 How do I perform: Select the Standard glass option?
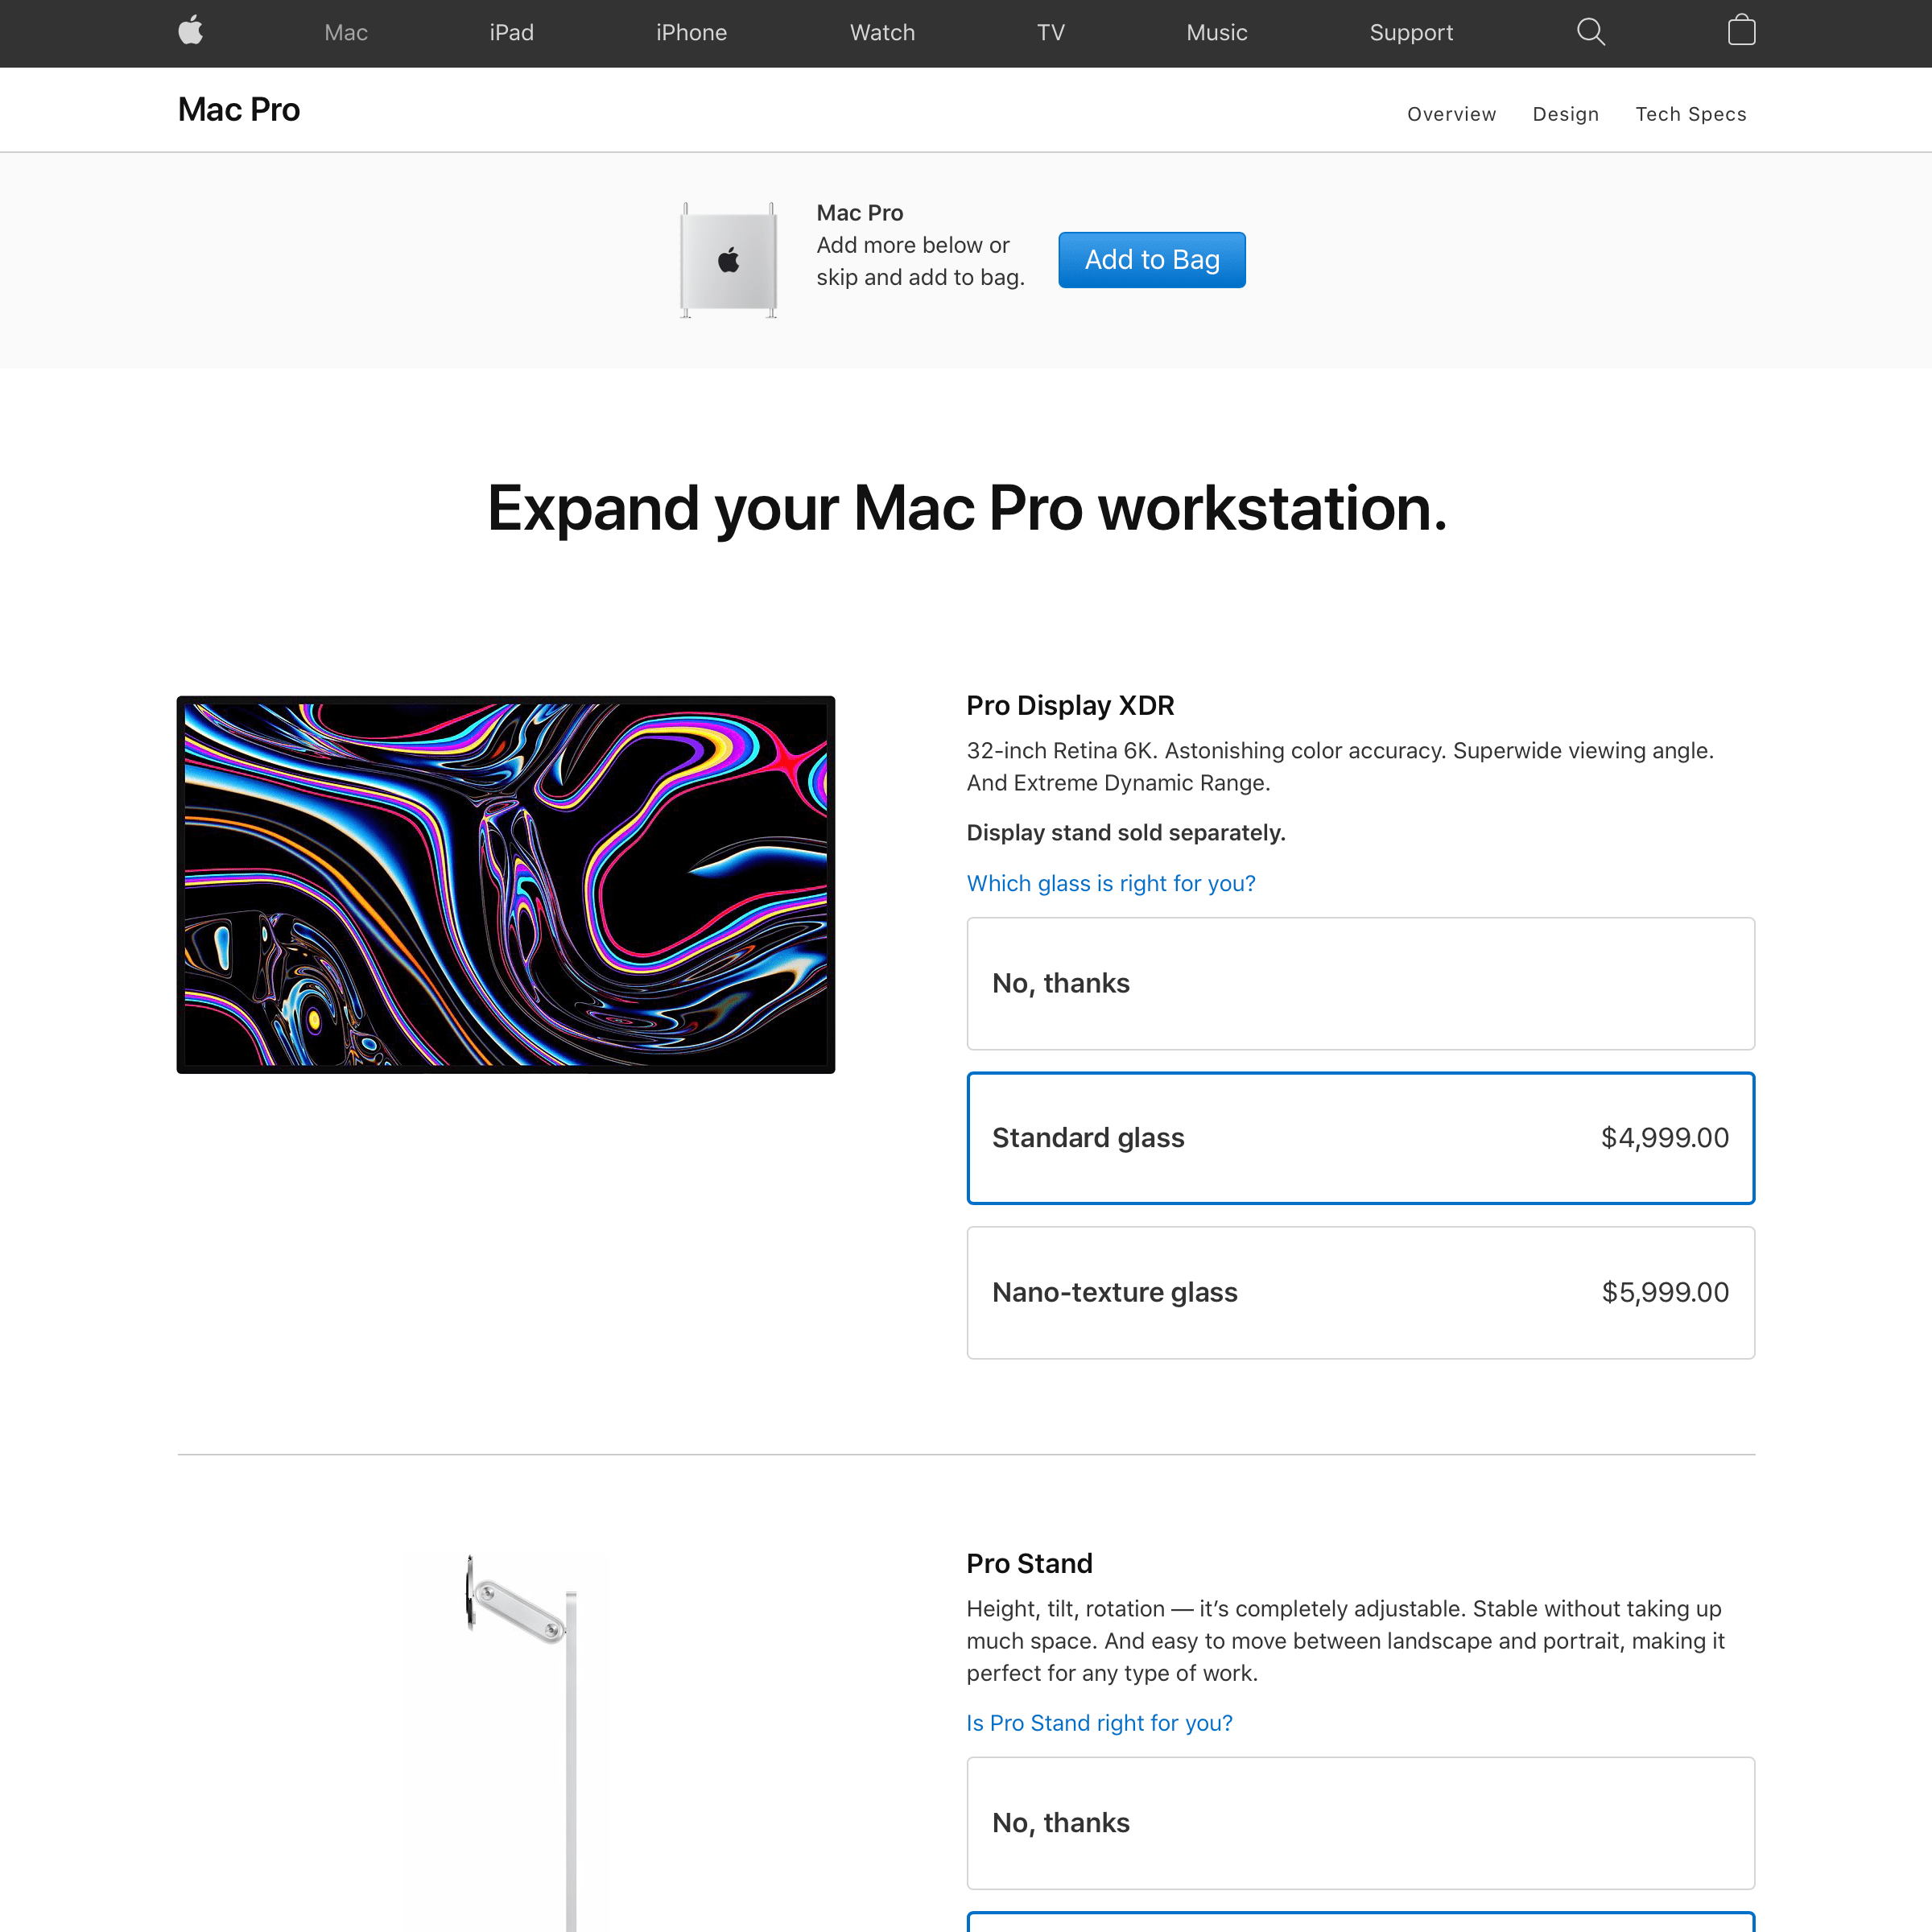tap(1360, 1138)
